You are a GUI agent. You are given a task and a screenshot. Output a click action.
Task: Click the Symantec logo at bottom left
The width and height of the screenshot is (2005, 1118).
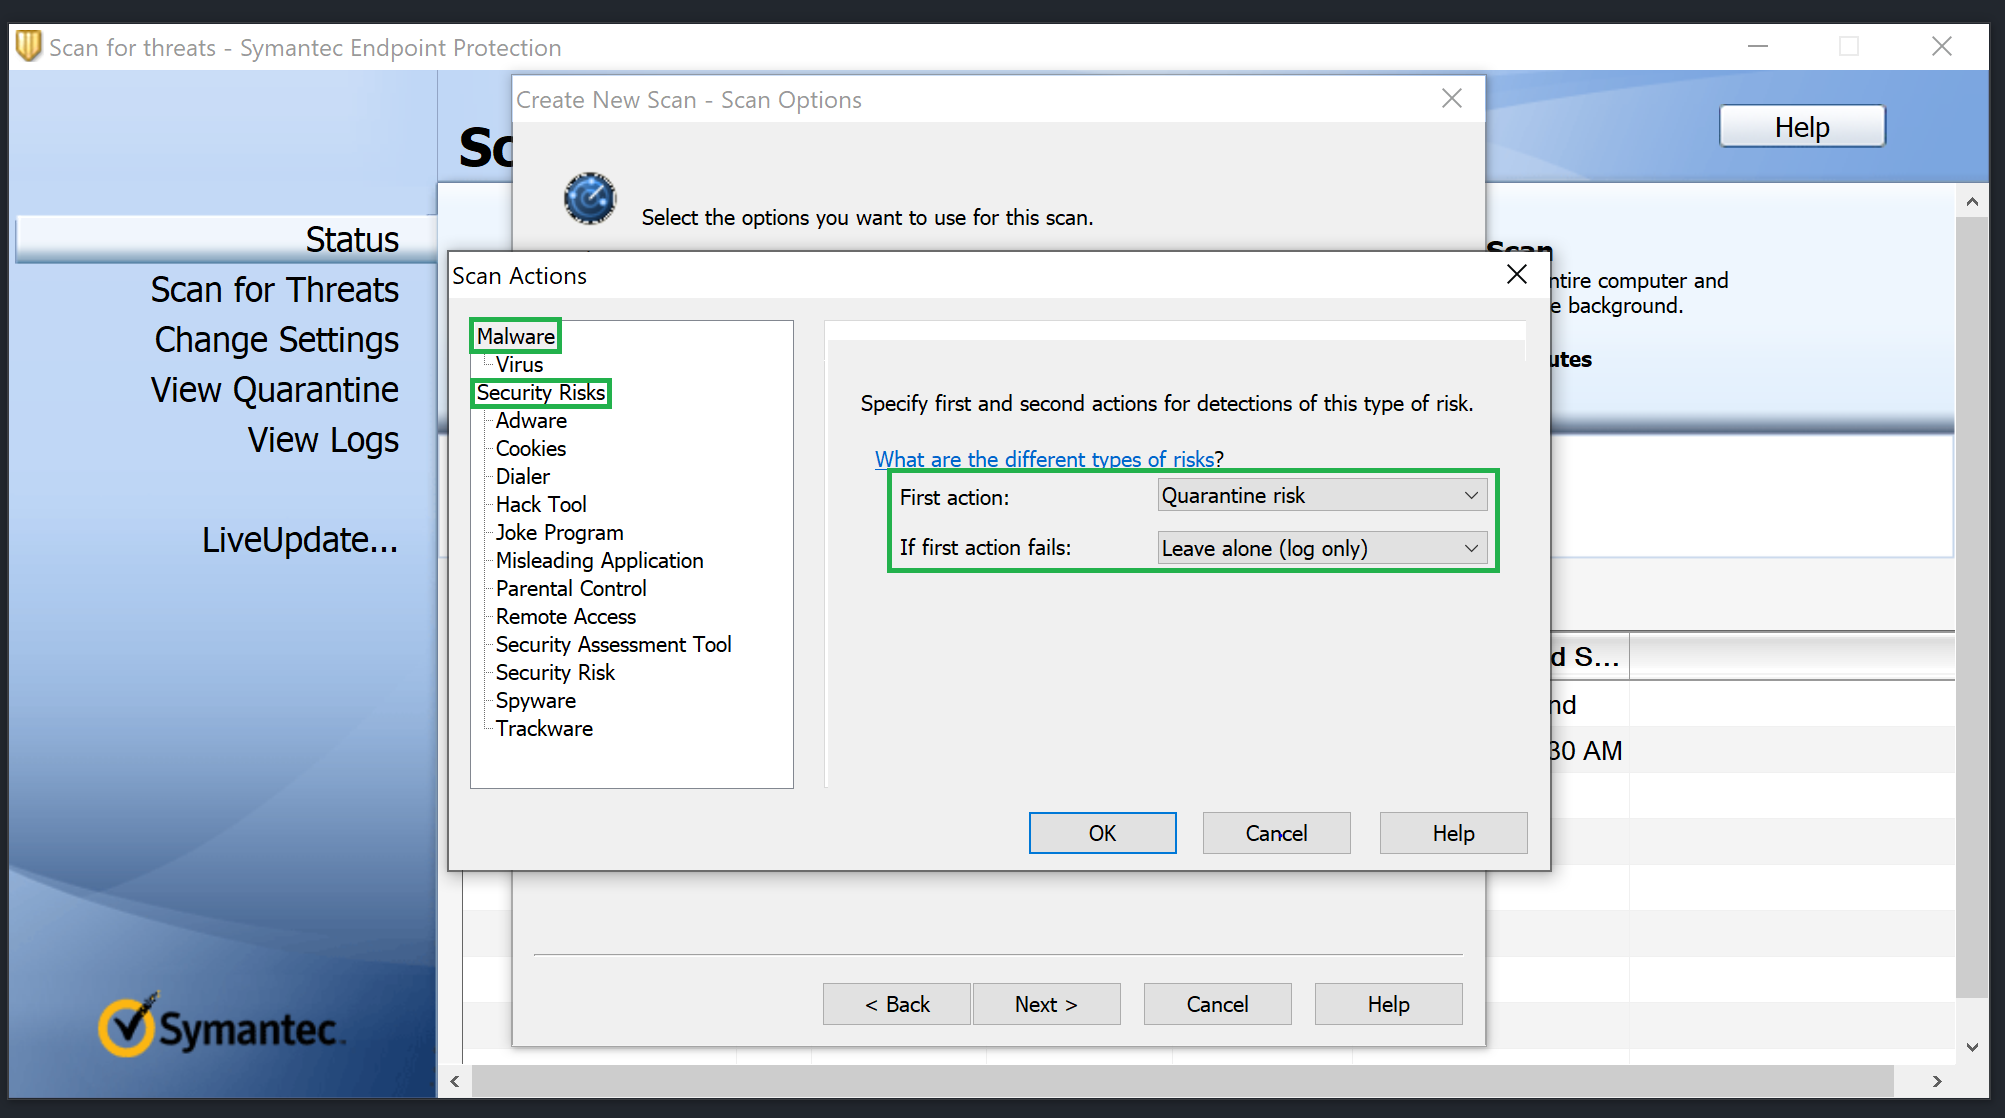(220, 1027)
